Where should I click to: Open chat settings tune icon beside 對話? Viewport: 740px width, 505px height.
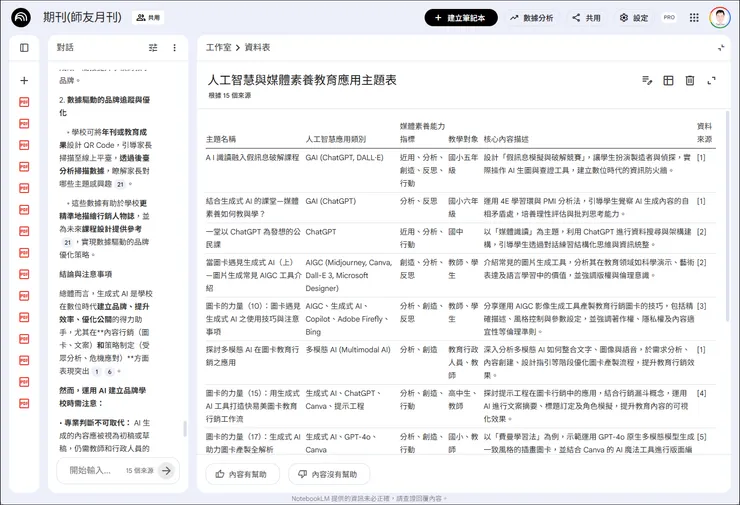click(153, 48)
